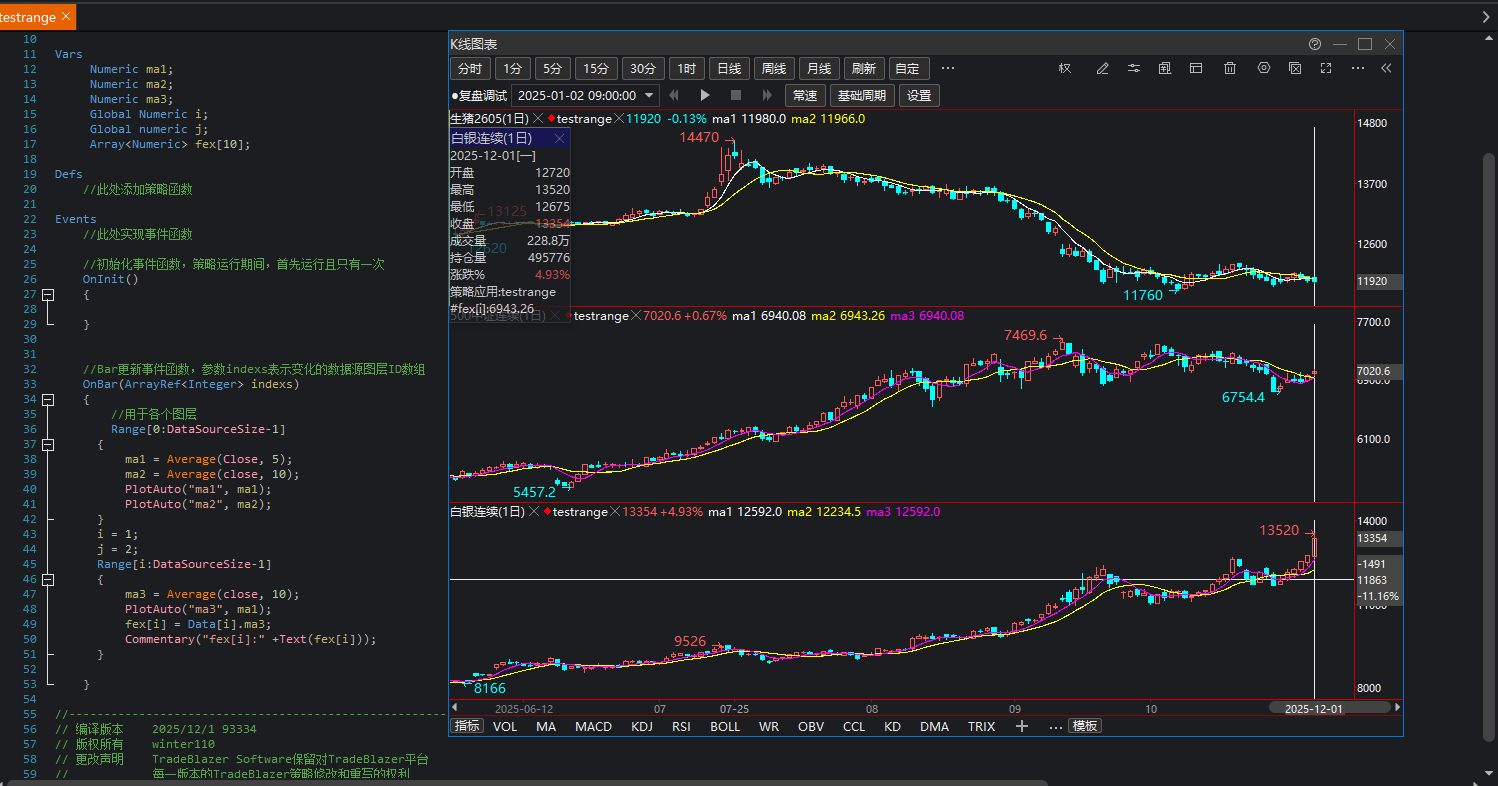Toggle the 模板 template button
The width and height of the screenshot is (1498, 786).
point(1085,726)
